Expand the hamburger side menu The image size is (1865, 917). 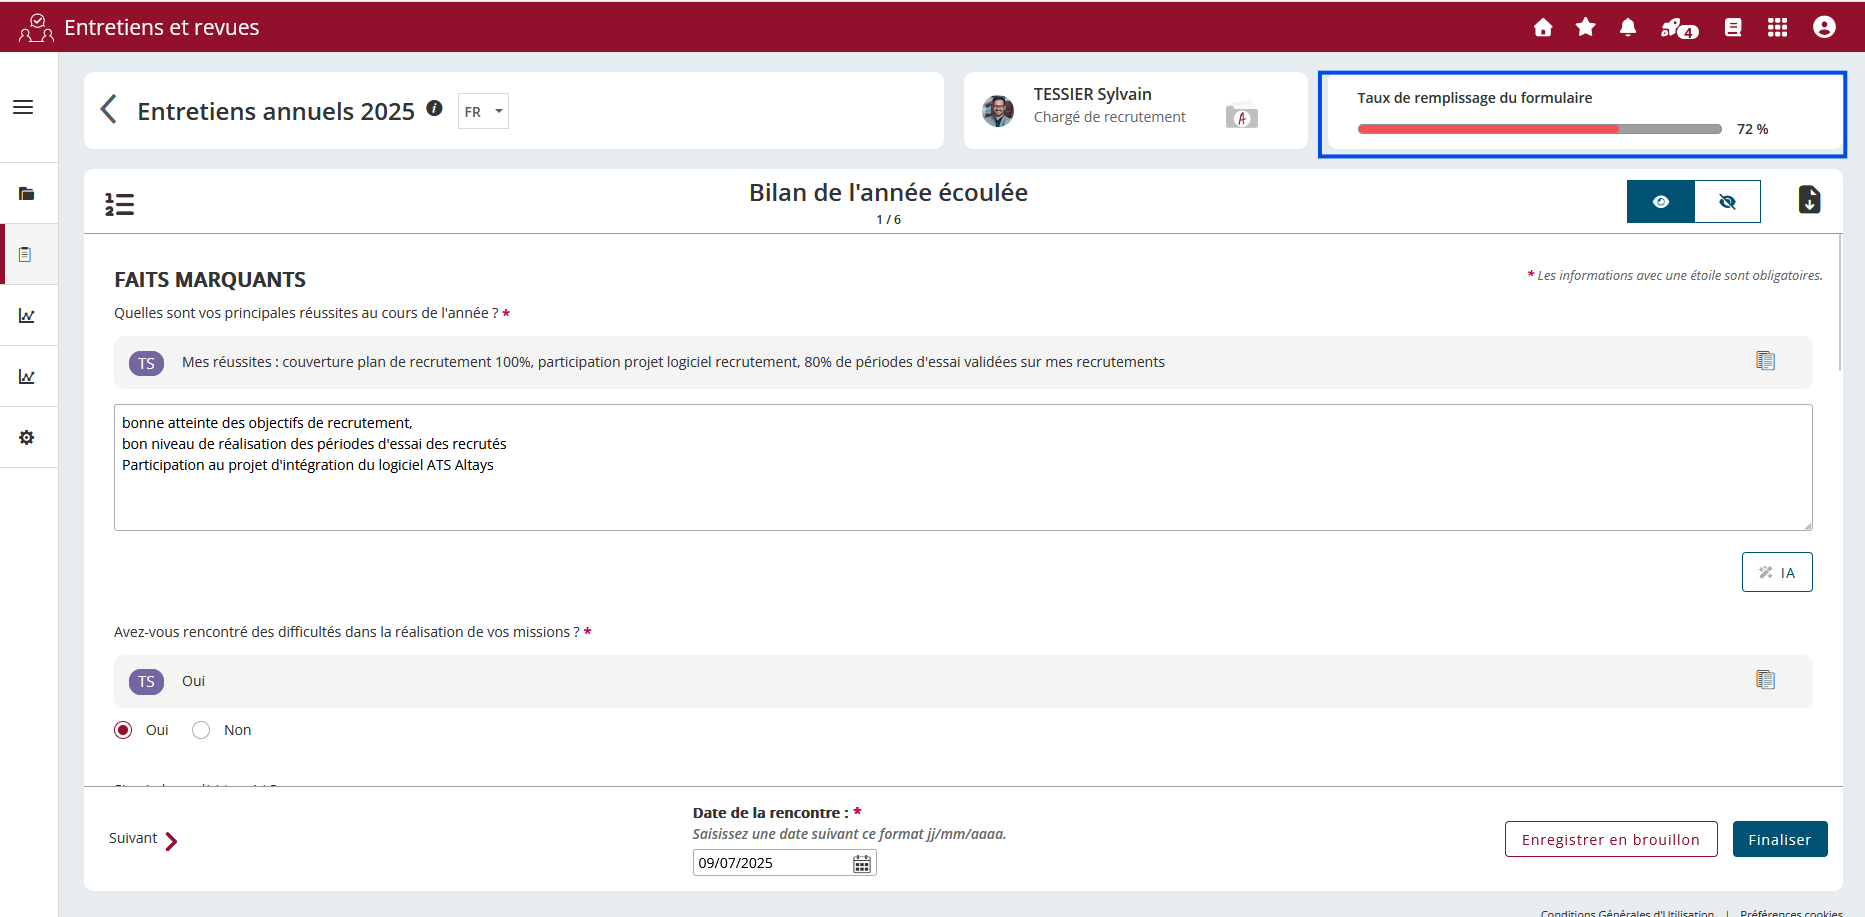pos(23,107)
